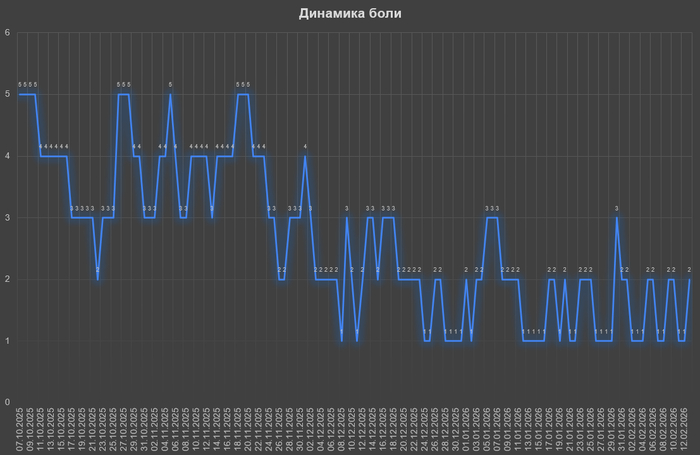
Task: Click the chart title 'Динамика боли'
Action: (350, 13)
